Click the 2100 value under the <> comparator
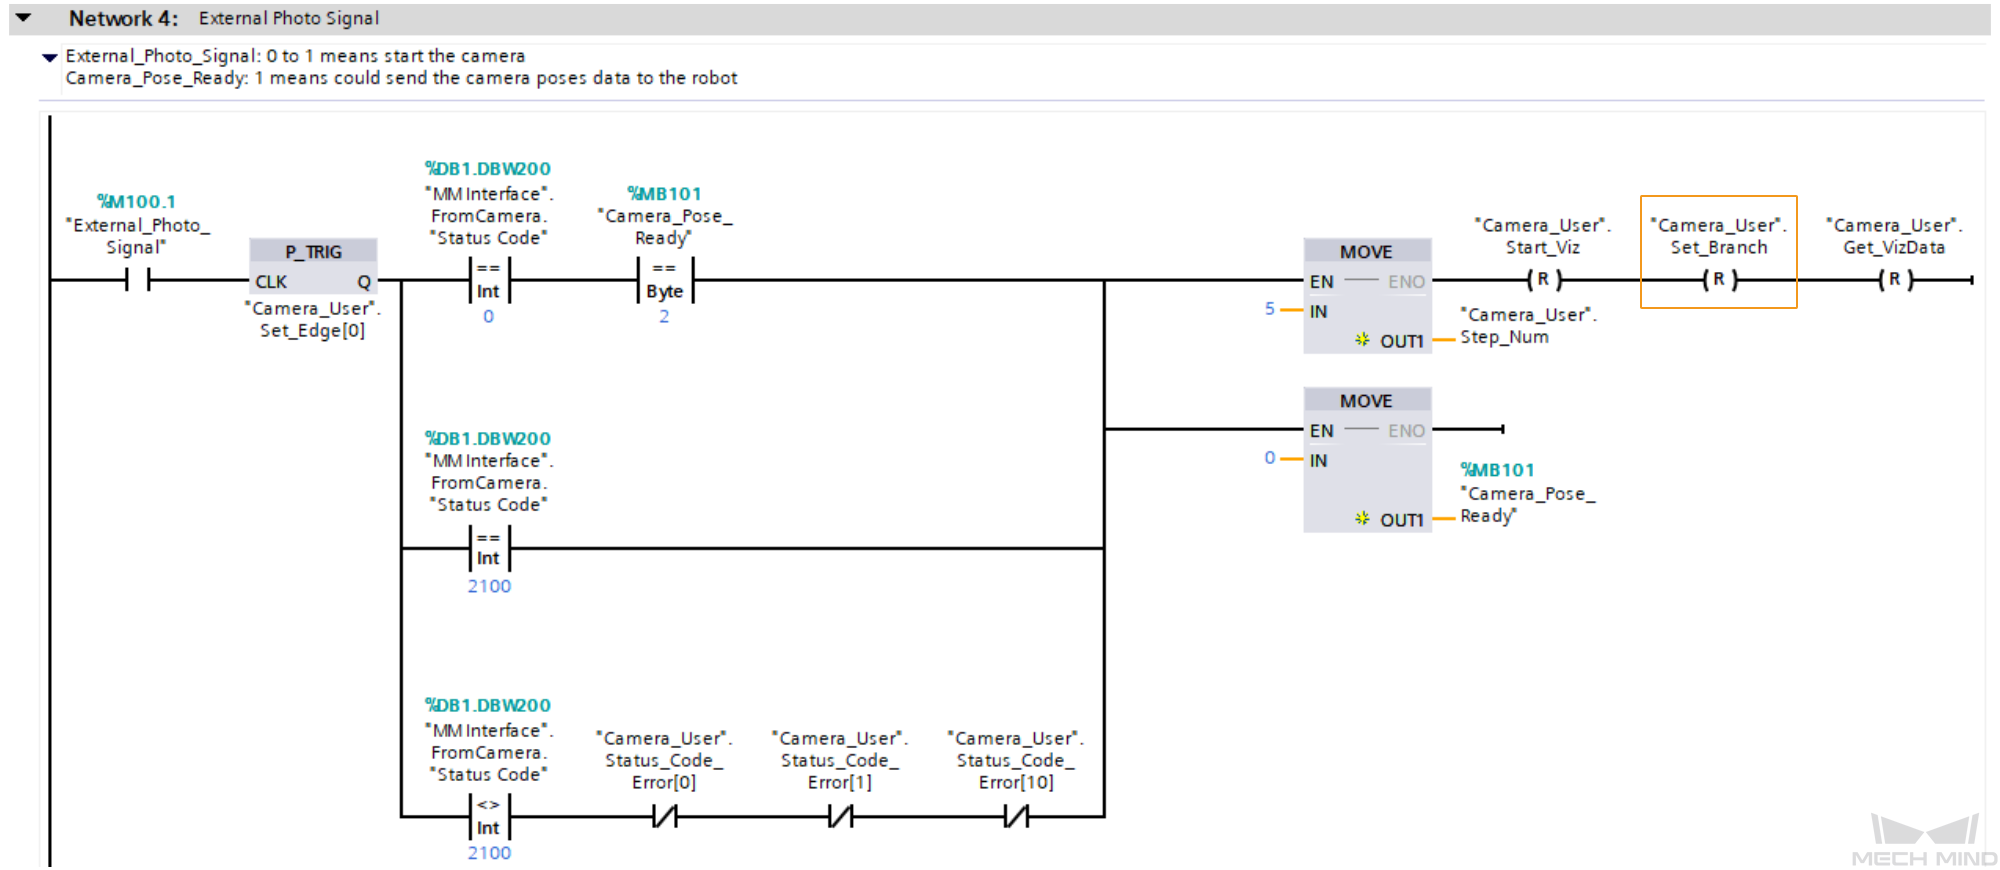2000x870 pixels. point(489,853)
